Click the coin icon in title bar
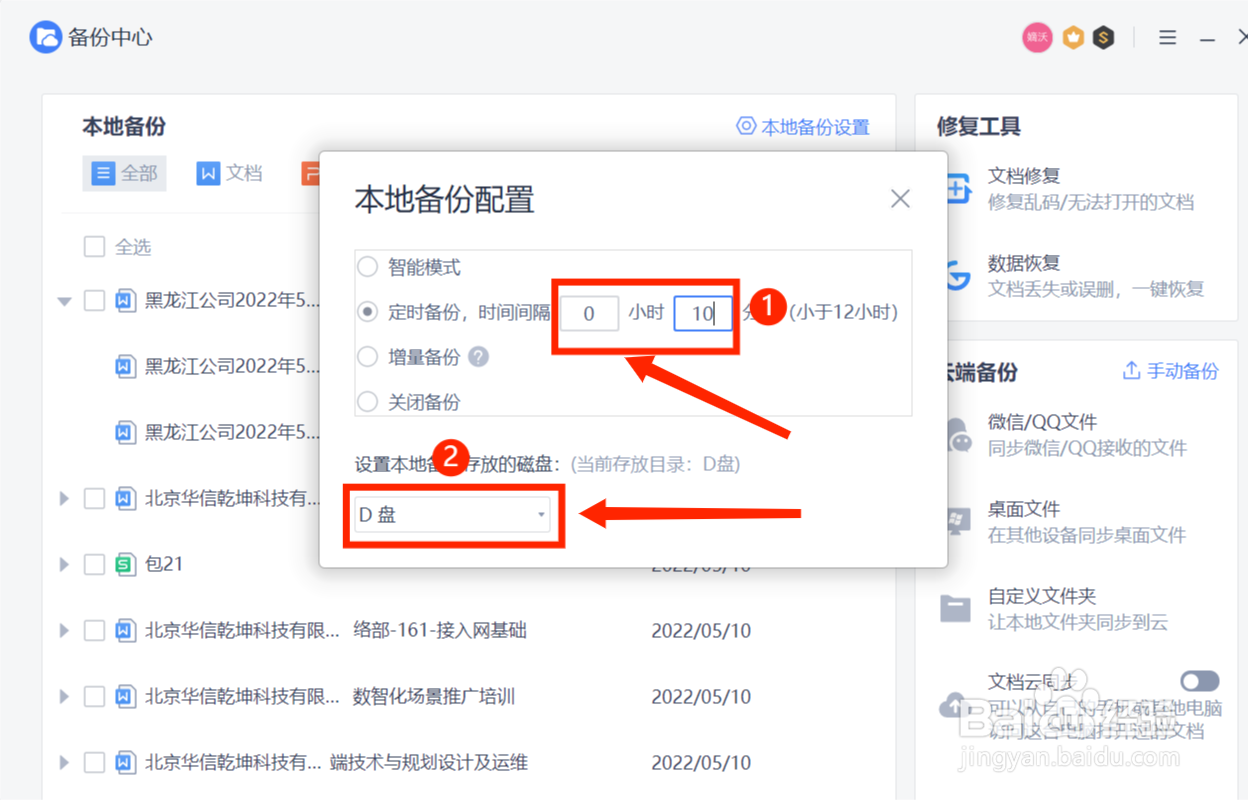This screenshot has width=1249, height=800. click(1104, 37)
